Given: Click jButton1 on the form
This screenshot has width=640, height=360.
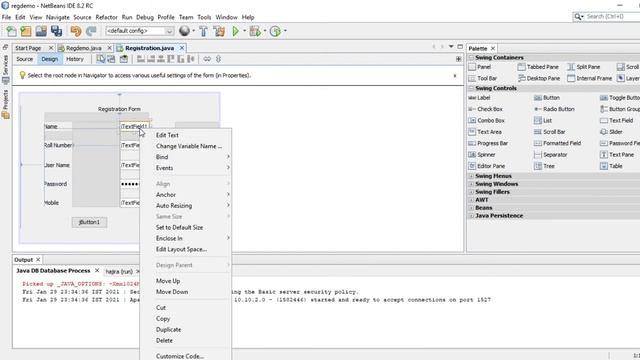Looking at the screenshot, I should click(89, 222).
